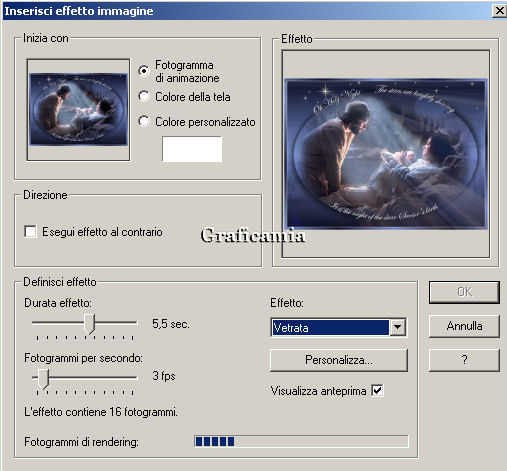Open the Effetto dropdown arrow
Viewport: 507px width, 471px height.
pyautogui.click(x=397, y=327)
